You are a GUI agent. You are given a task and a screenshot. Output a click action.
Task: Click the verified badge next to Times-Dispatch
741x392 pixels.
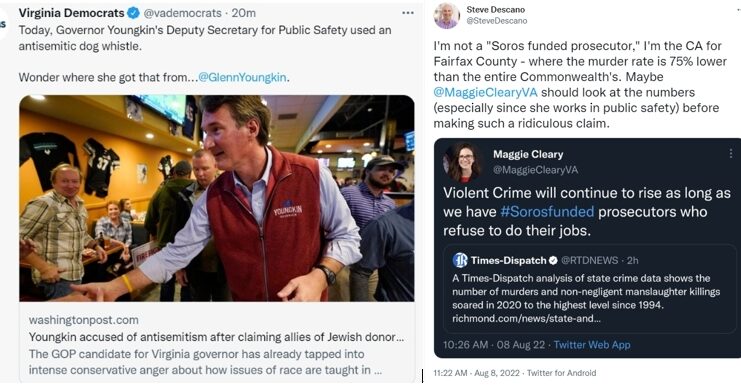coord(553,261)
